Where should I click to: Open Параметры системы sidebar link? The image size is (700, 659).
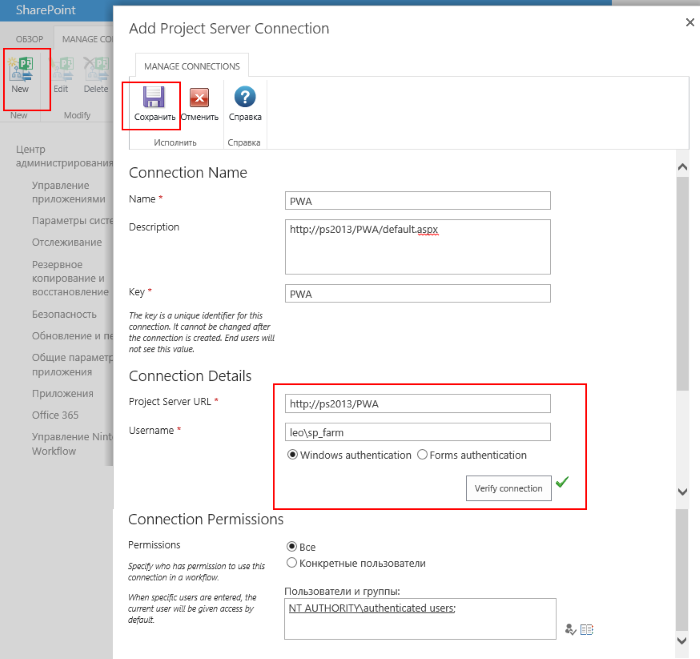pos(72,221)
